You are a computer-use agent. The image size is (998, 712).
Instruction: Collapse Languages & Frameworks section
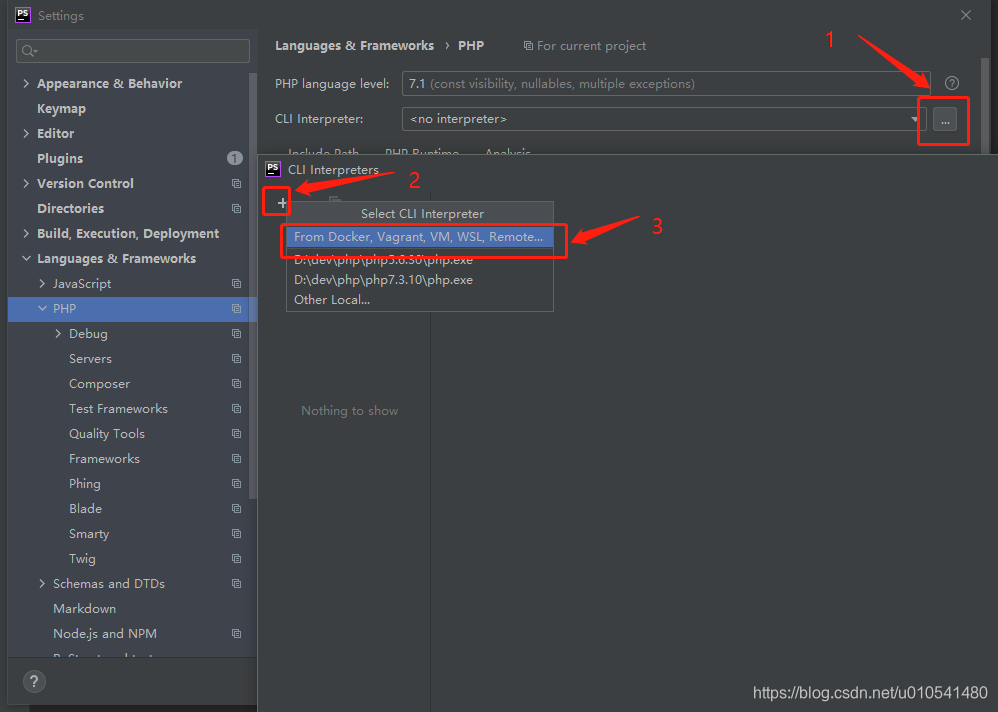coord(25,258)
